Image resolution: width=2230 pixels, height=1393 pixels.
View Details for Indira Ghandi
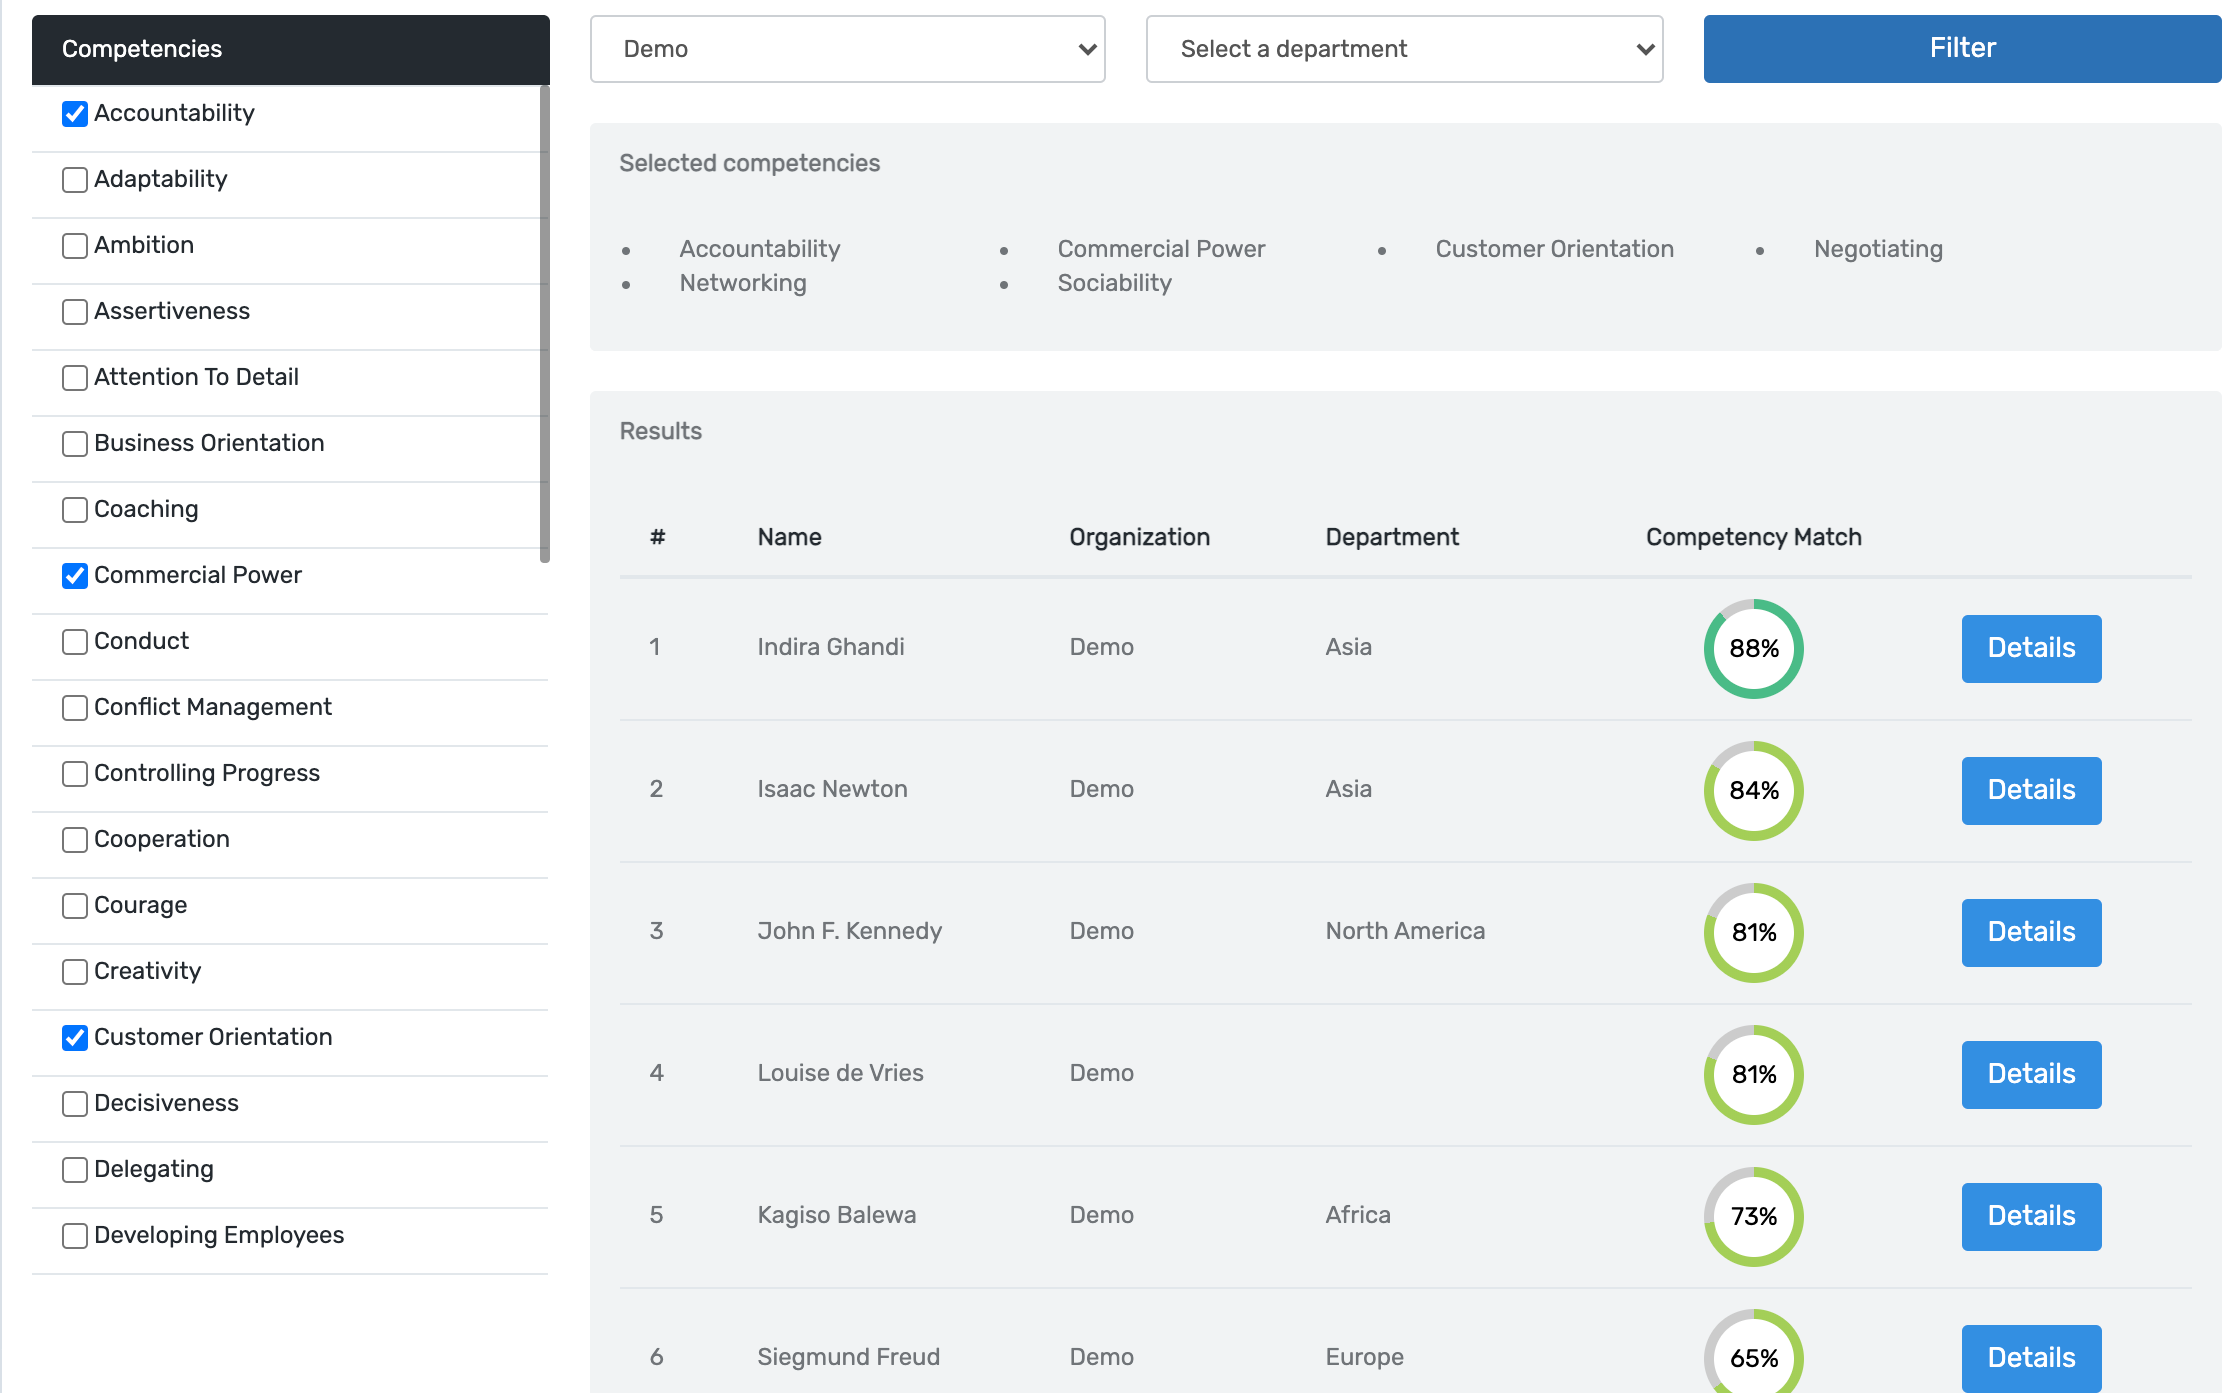(2031, 648)
